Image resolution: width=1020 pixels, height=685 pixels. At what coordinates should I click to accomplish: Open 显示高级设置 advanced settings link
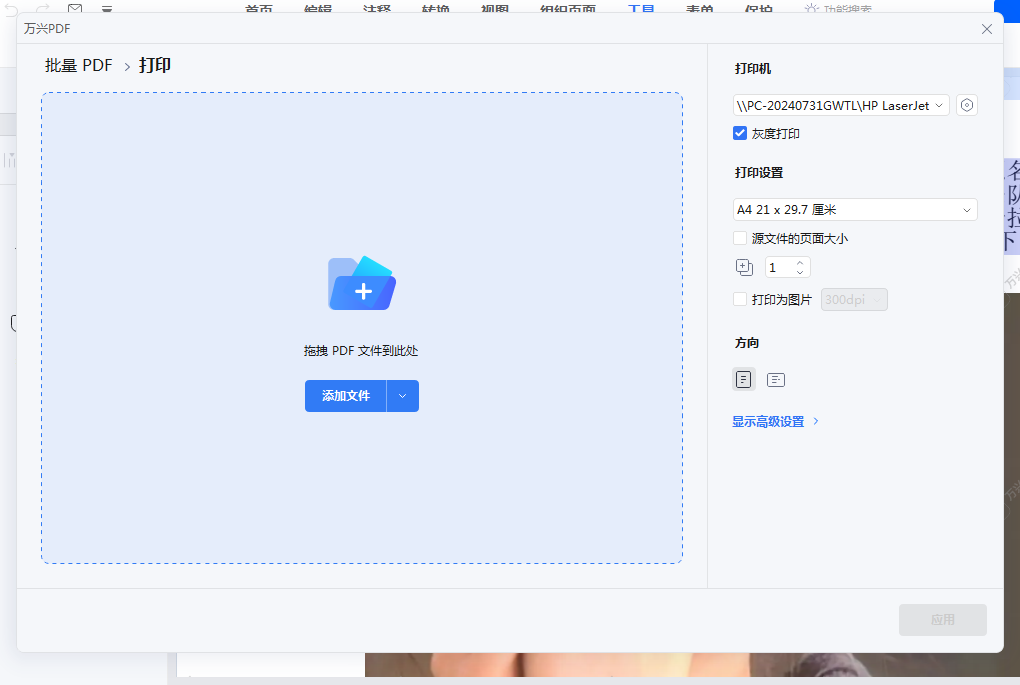[770, 421]
